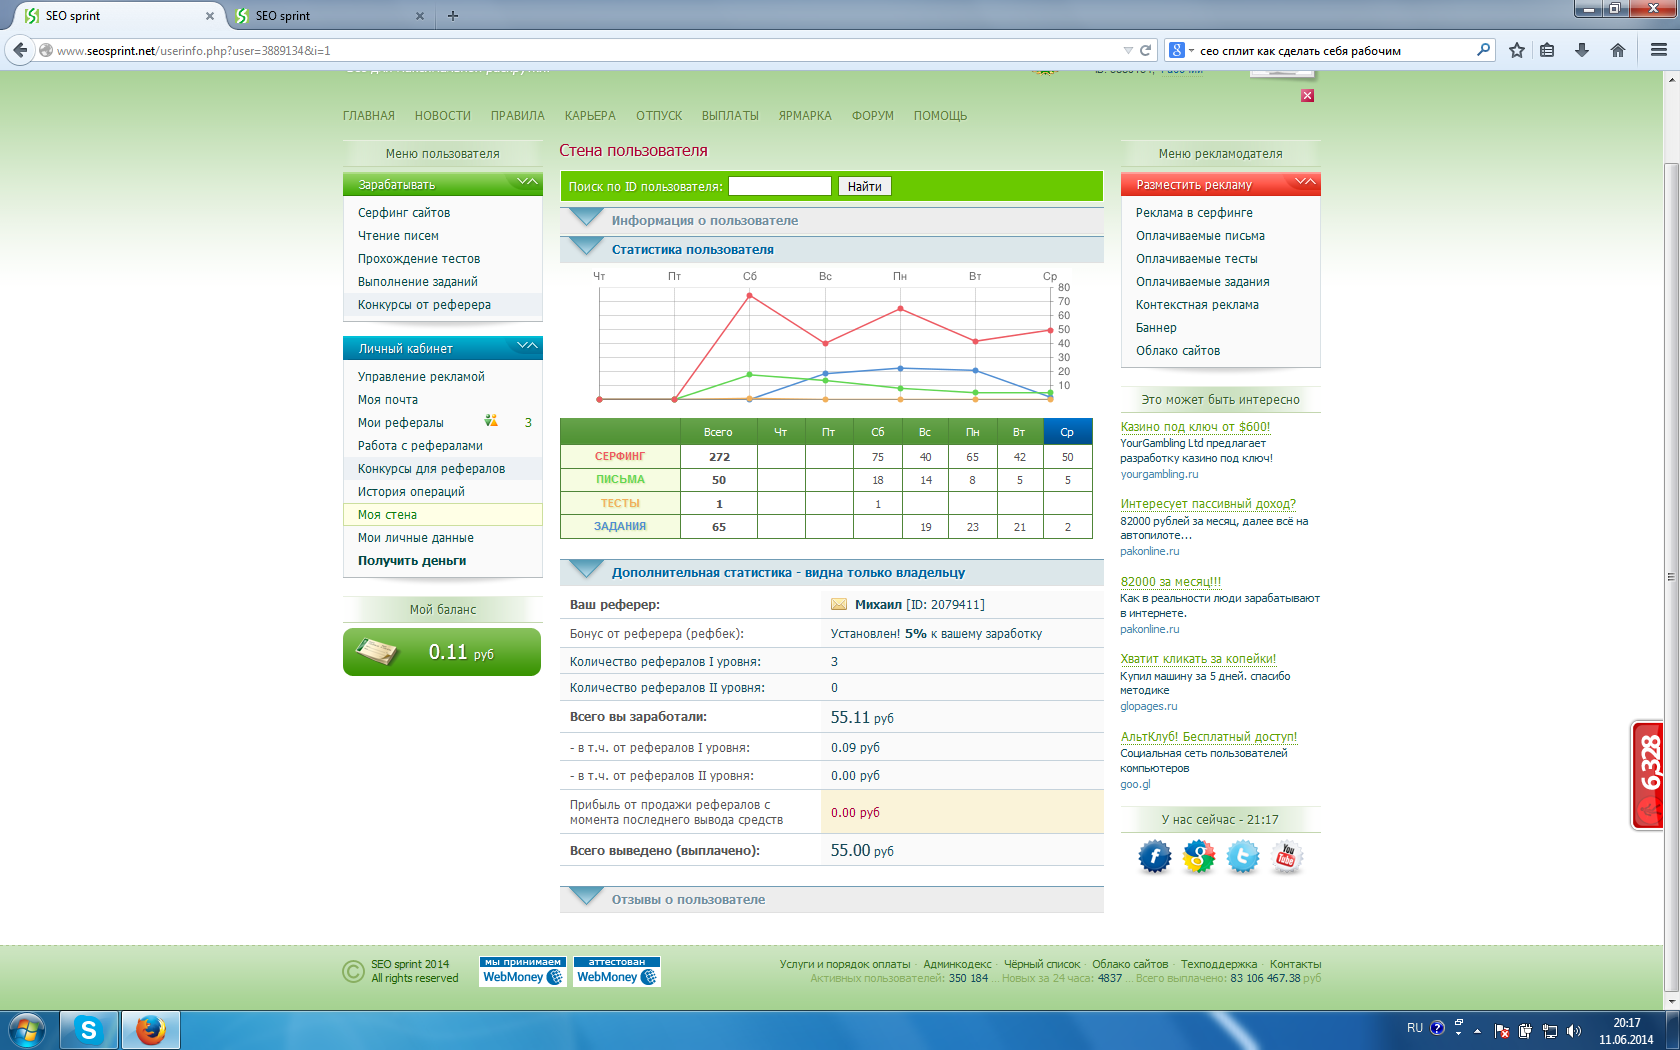Open the YouTube social icon
1680x1050 pixels.
click(x=1286, y=857)
